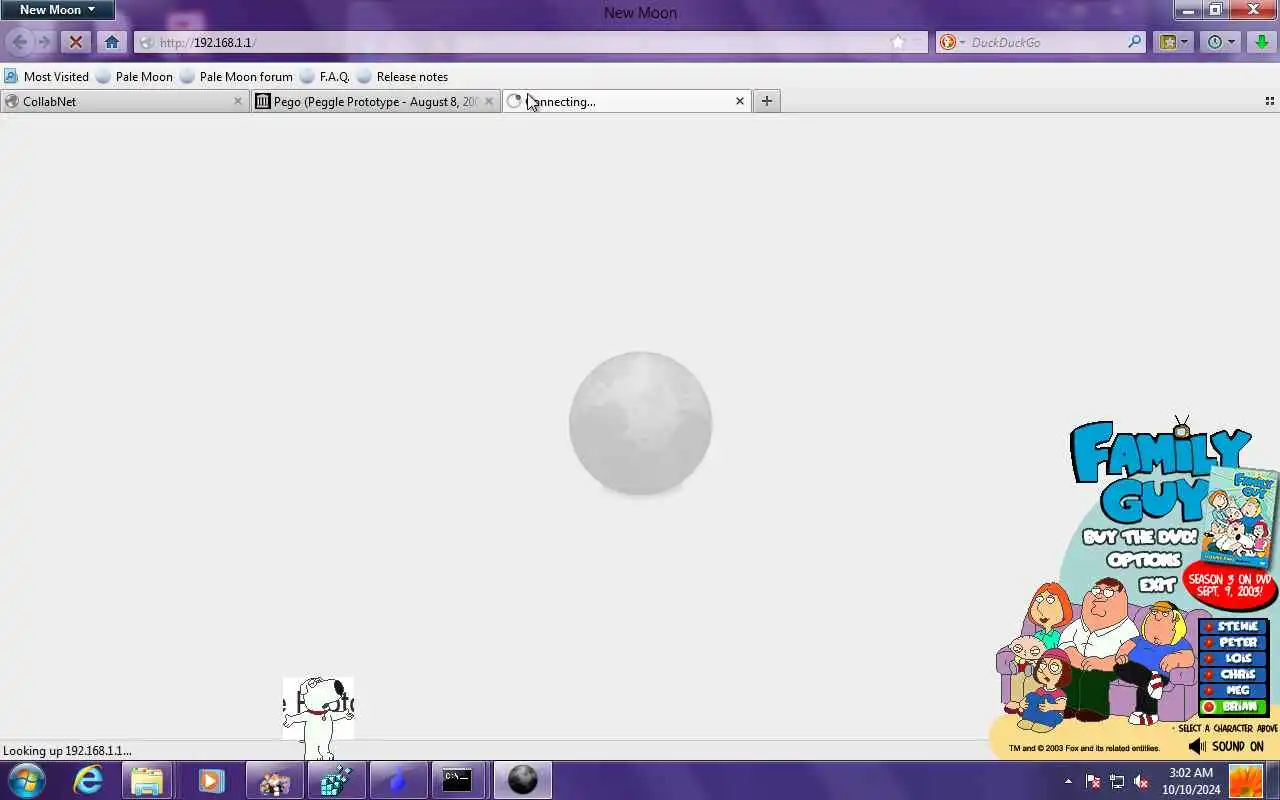Restore down the New Moon window
Screen dimensions: 1280x800
point(1215,10)
